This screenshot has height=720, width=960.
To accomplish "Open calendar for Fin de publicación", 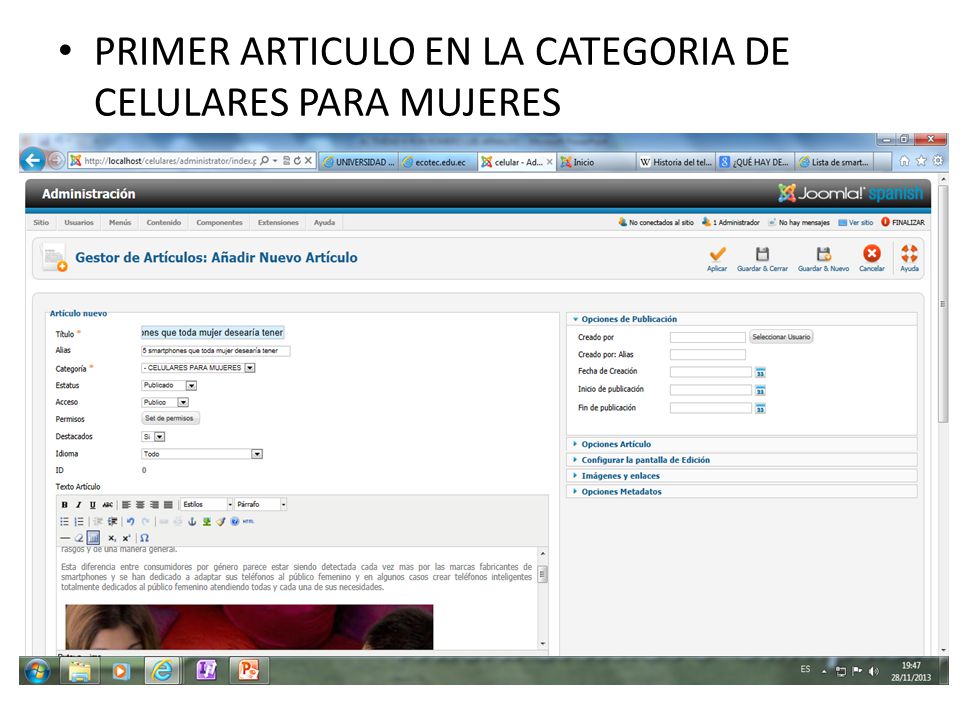I will (x=760, y=408).
